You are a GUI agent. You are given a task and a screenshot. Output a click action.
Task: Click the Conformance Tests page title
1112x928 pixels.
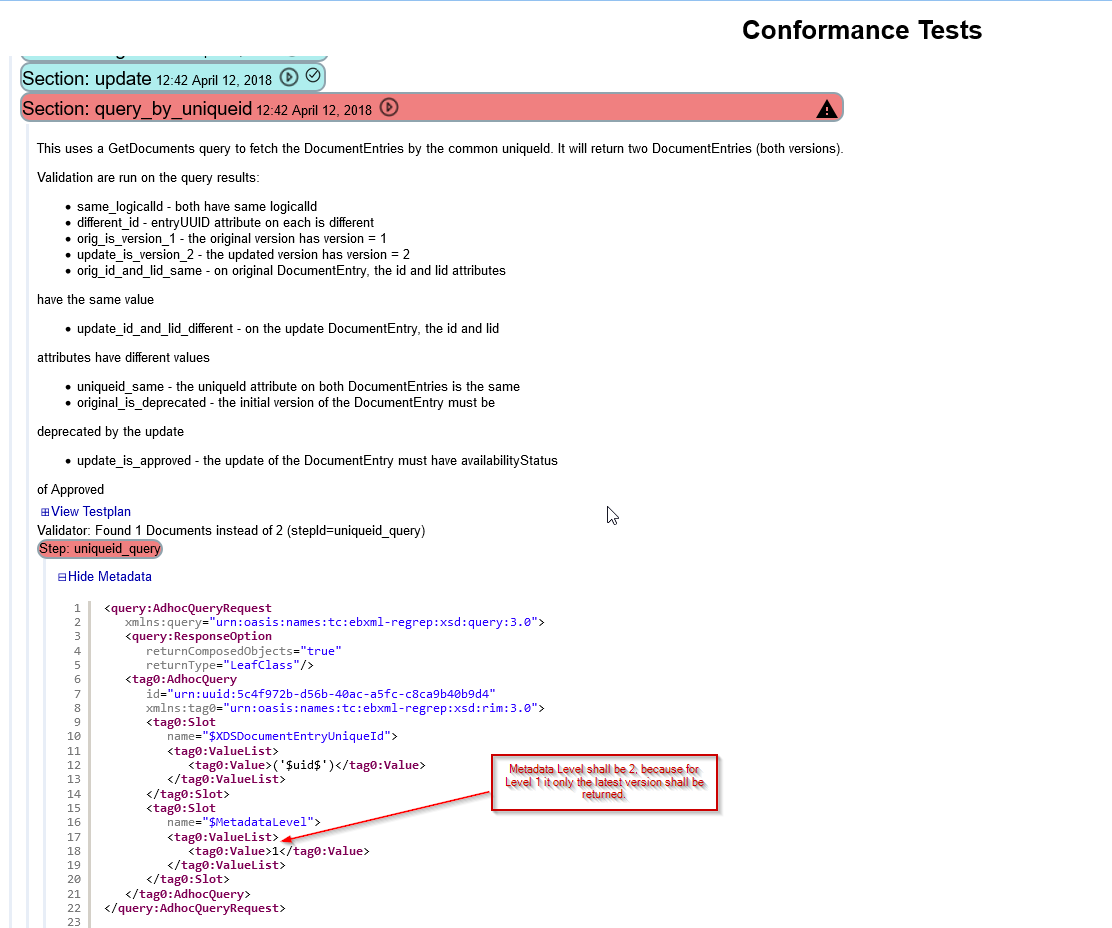click(862, 30)
